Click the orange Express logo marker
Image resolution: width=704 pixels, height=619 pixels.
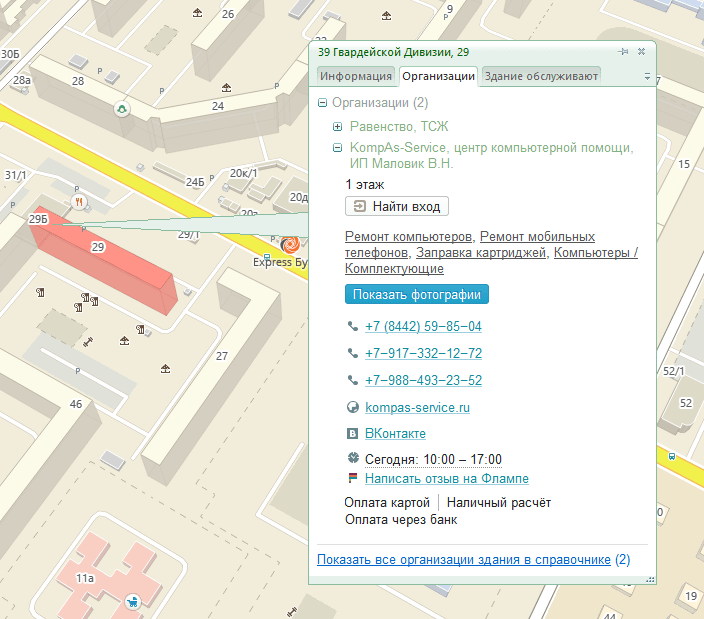(291, 244)
